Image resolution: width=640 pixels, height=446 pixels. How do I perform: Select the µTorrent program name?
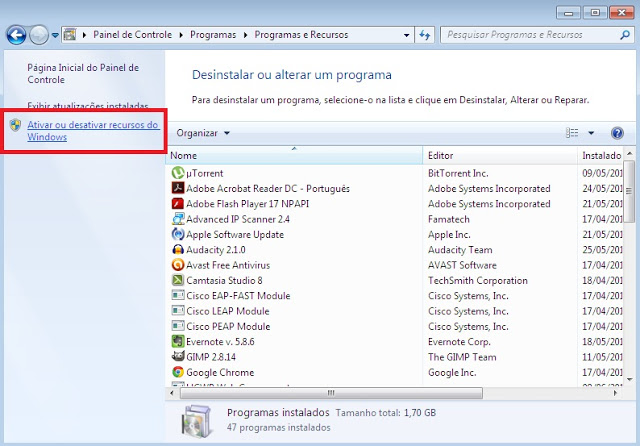tap(204, 173)
